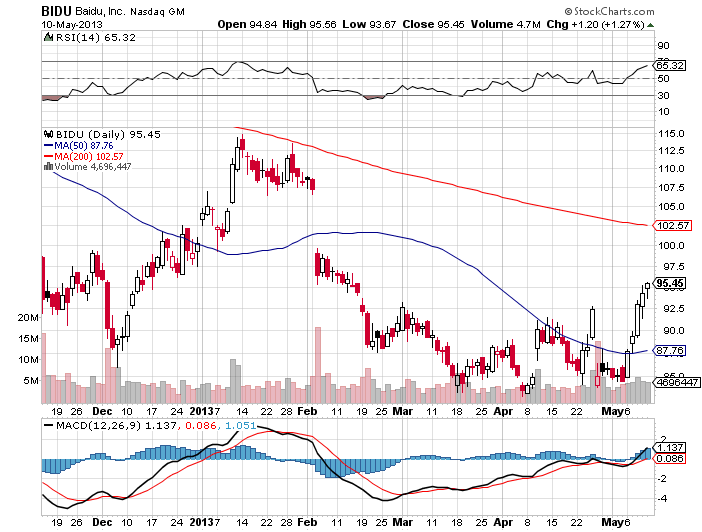702x532 pixels.
Task: Click the BIDU (Daily) 95.45 legend label
Action: [x=108, y=134]
